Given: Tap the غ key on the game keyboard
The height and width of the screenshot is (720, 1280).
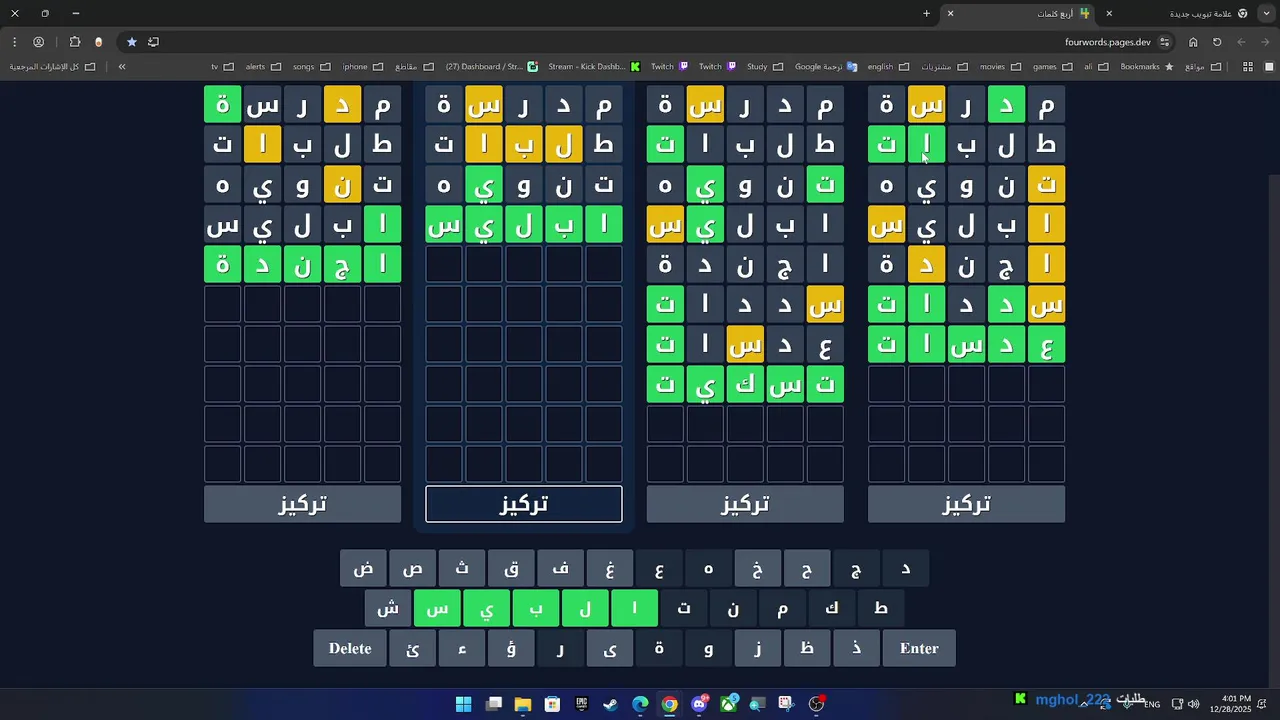Looking at the screenshot, I should pos(610,568).
